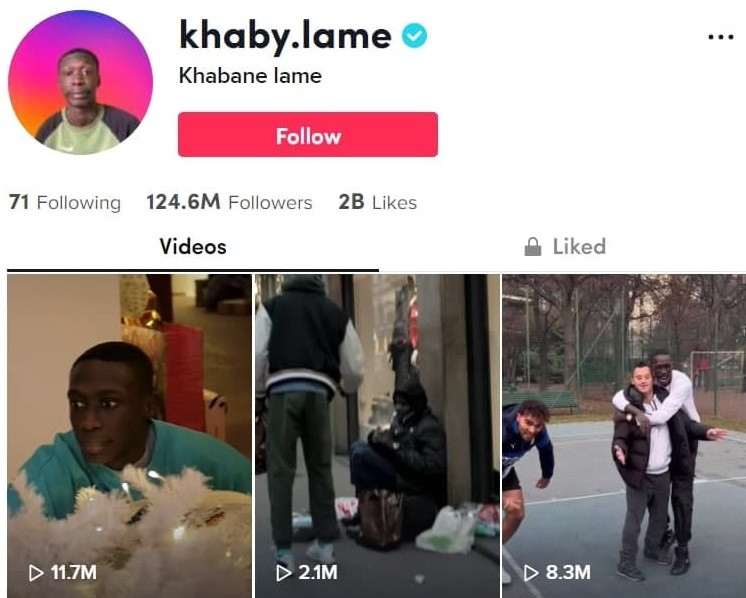Switch to the Liked tab

(x=565, y=246)
